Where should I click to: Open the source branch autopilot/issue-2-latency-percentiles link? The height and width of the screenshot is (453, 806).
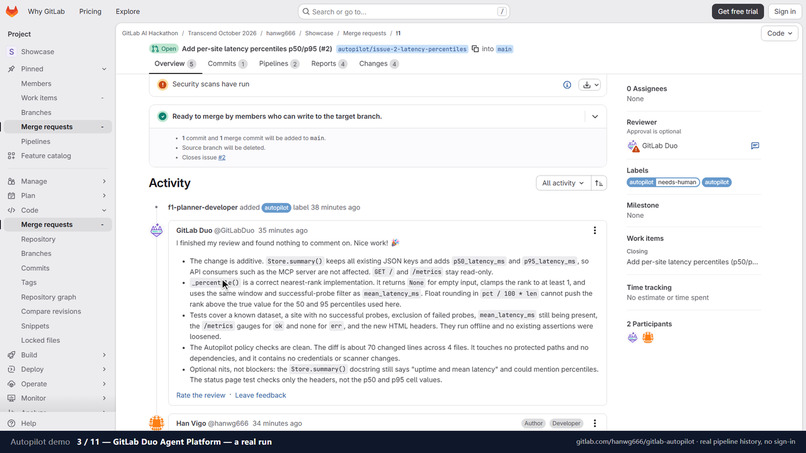[x=402, y=49]
